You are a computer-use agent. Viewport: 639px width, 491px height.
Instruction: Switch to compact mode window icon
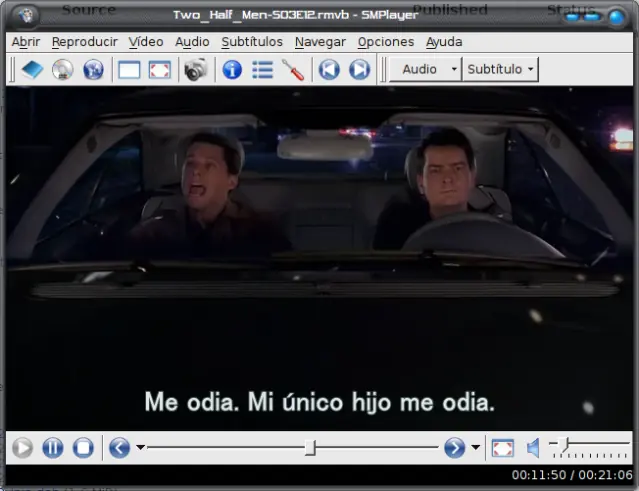pyautogui.click(x=129, y=70)
